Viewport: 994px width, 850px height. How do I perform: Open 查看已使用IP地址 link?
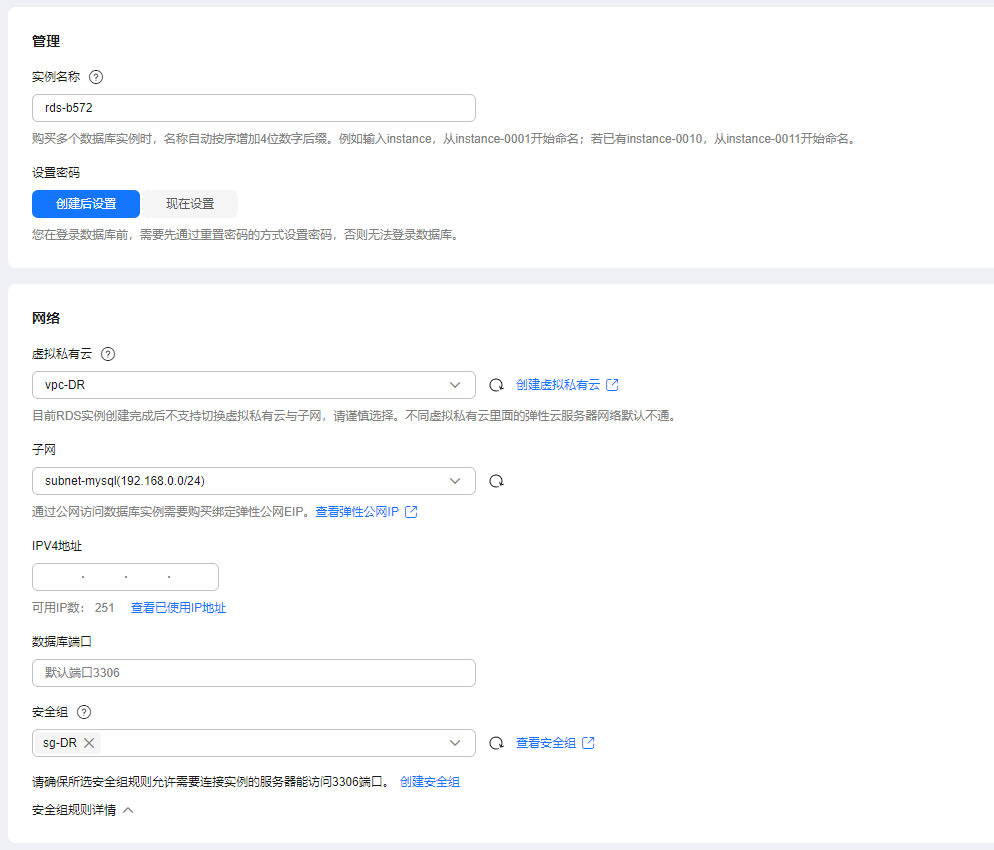click(x=178, y=608)
